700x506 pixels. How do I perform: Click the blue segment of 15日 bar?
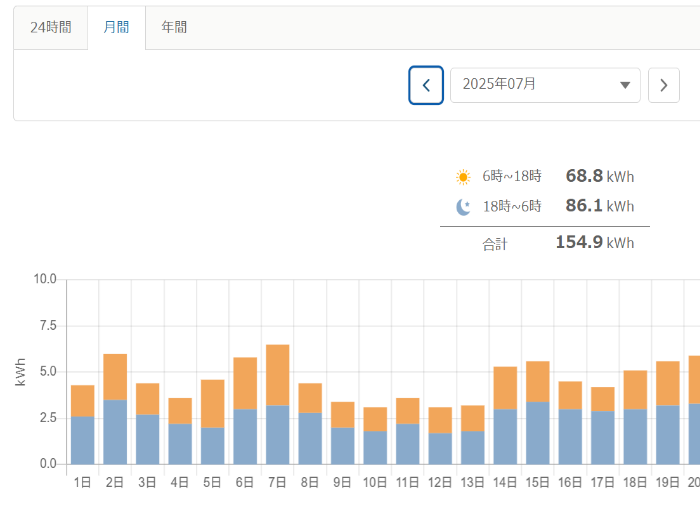click(x=538, y=433)
